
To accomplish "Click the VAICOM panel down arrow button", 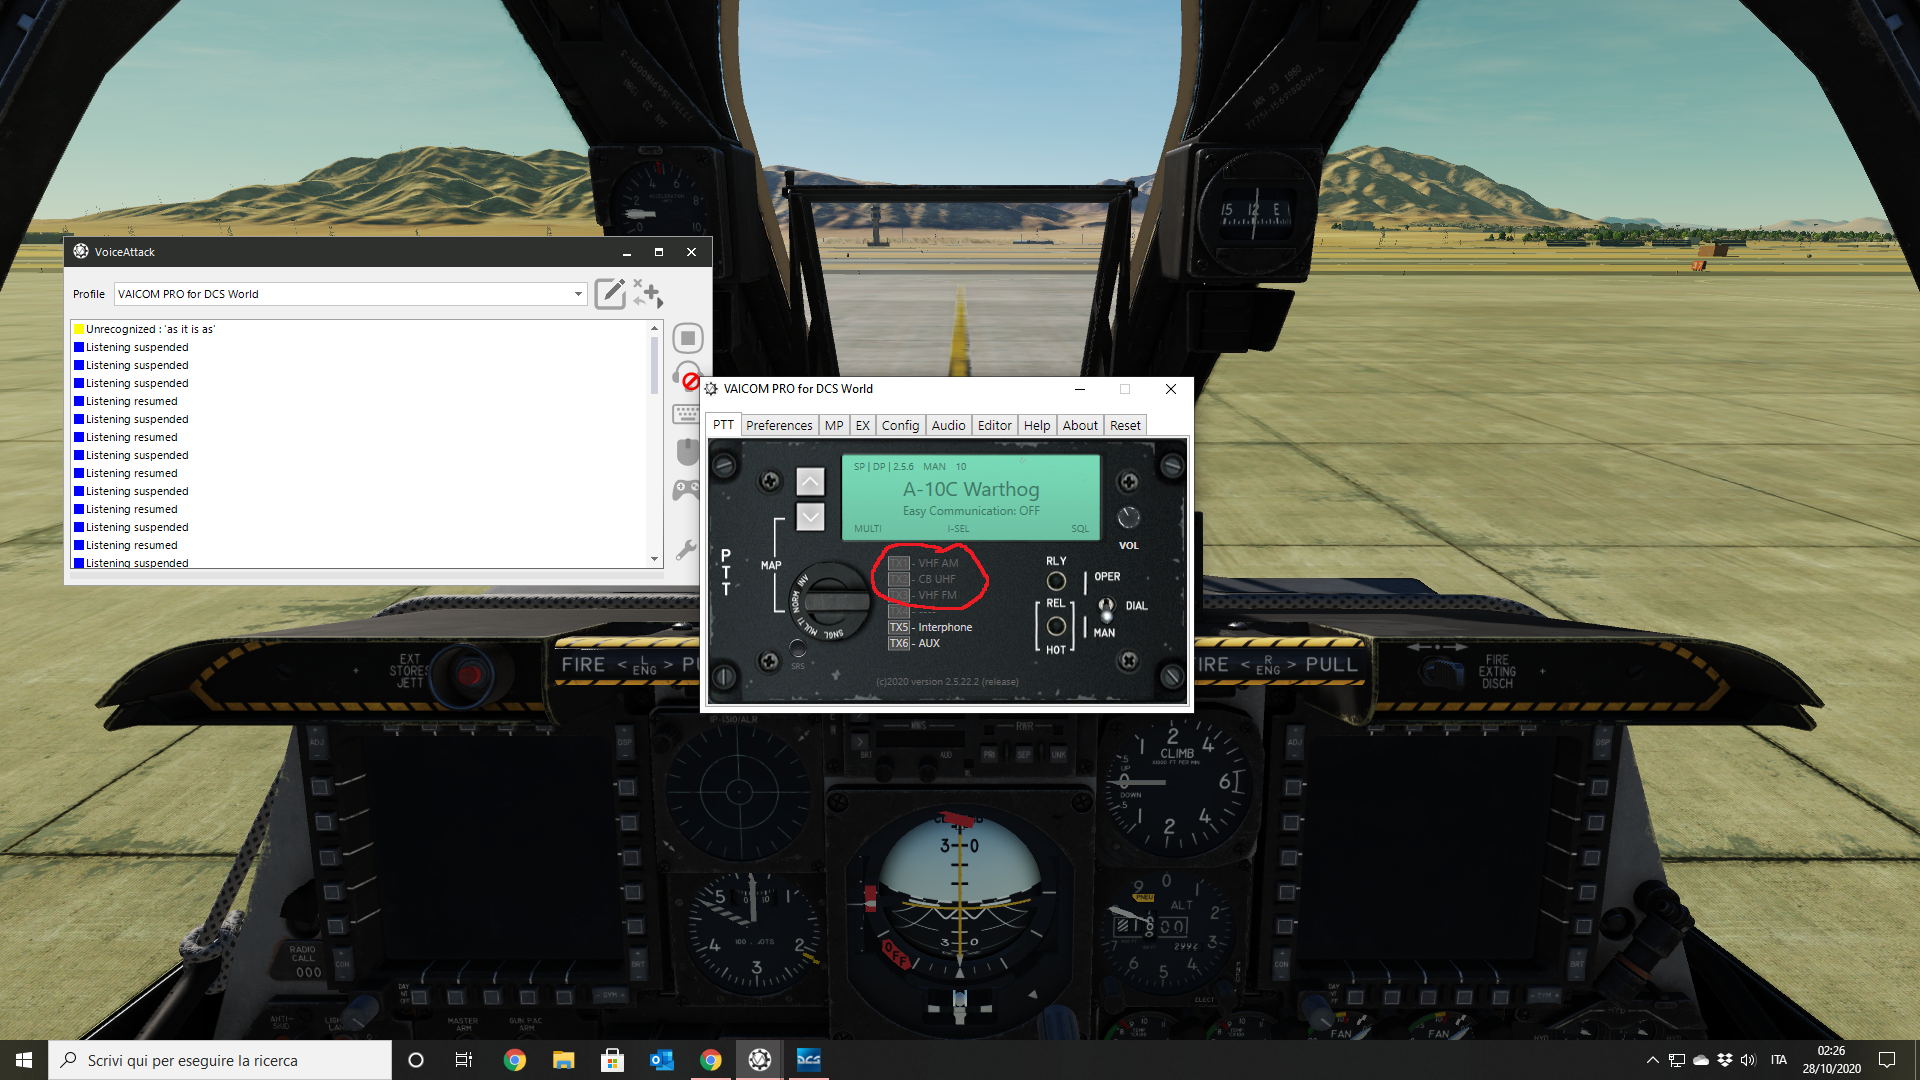I will click(810, 517).
